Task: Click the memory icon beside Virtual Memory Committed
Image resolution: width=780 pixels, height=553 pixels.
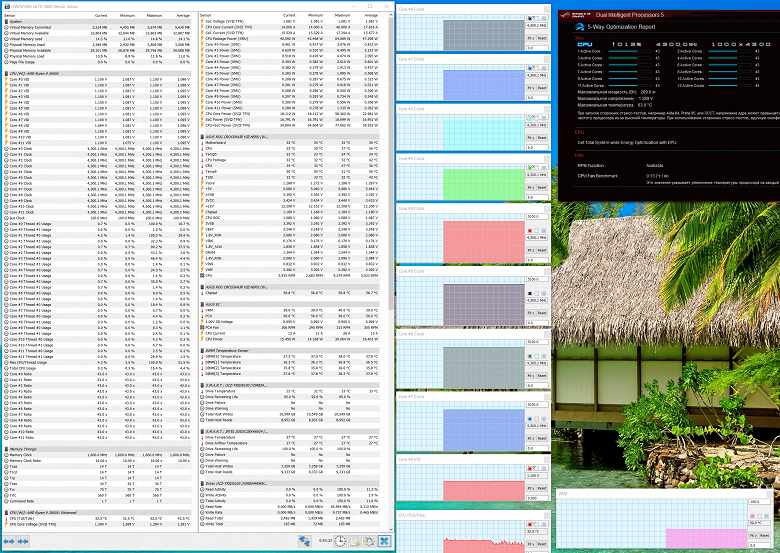Action: coord(6,27)
